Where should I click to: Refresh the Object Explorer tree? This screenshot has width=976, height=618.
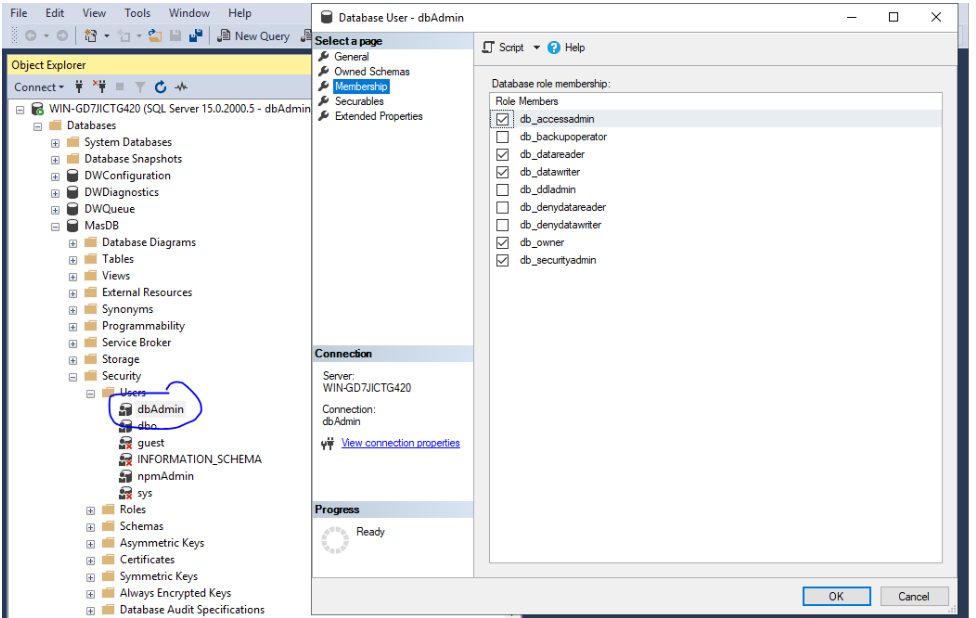(x=161, y=87)
